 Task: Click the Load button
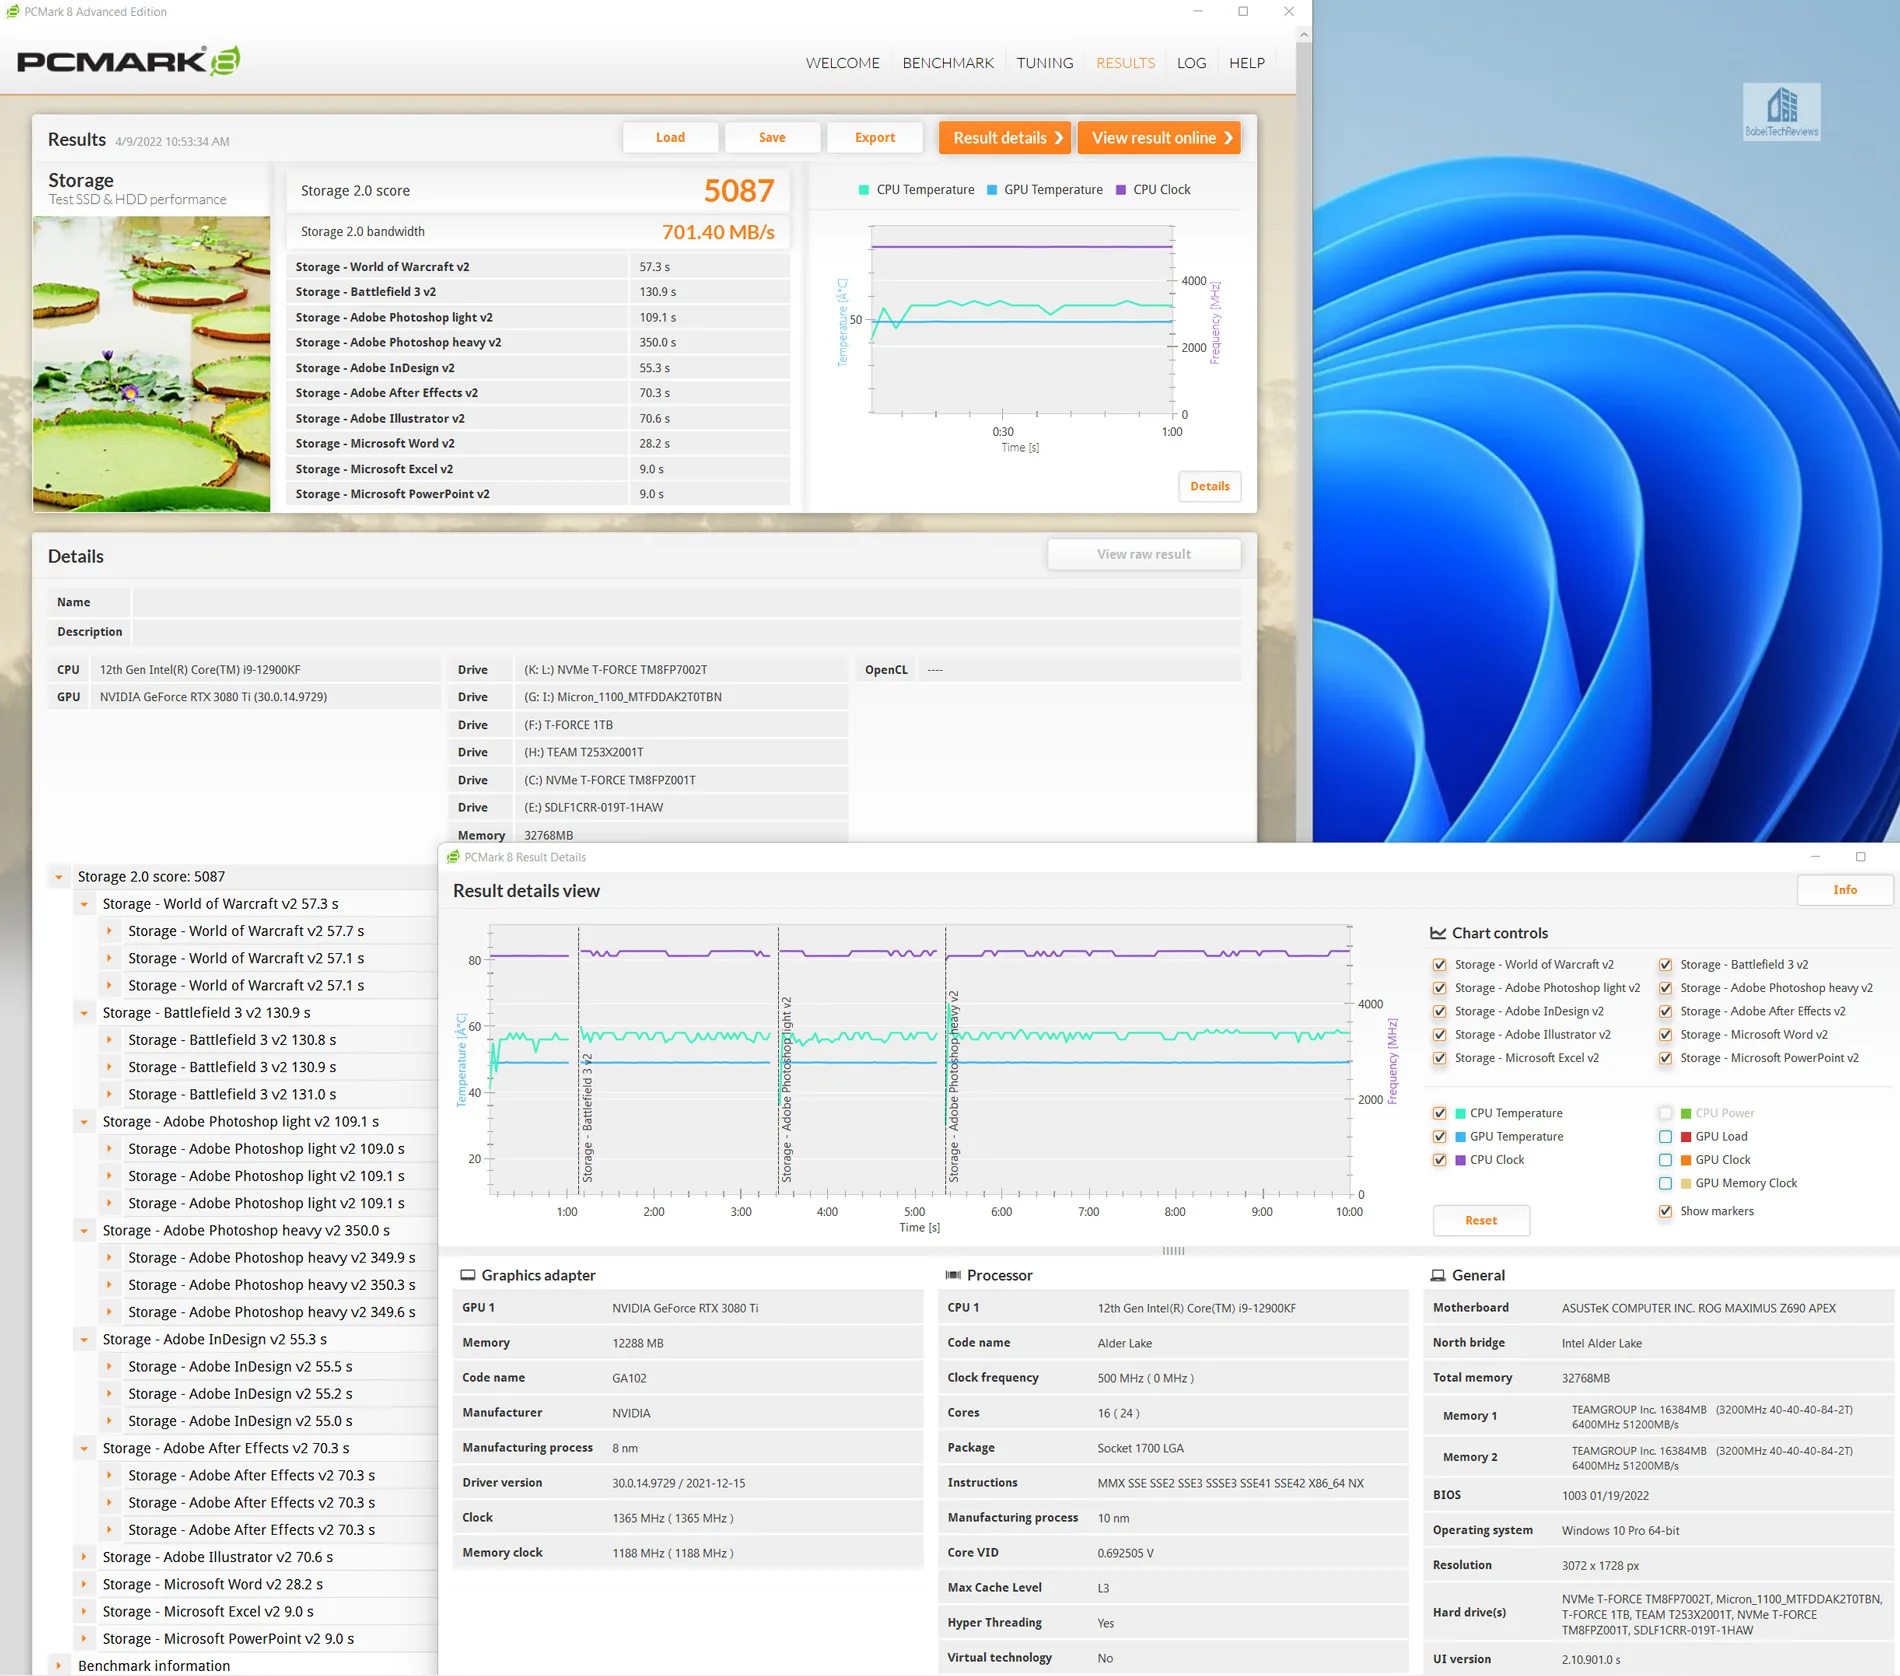point(670,137)
